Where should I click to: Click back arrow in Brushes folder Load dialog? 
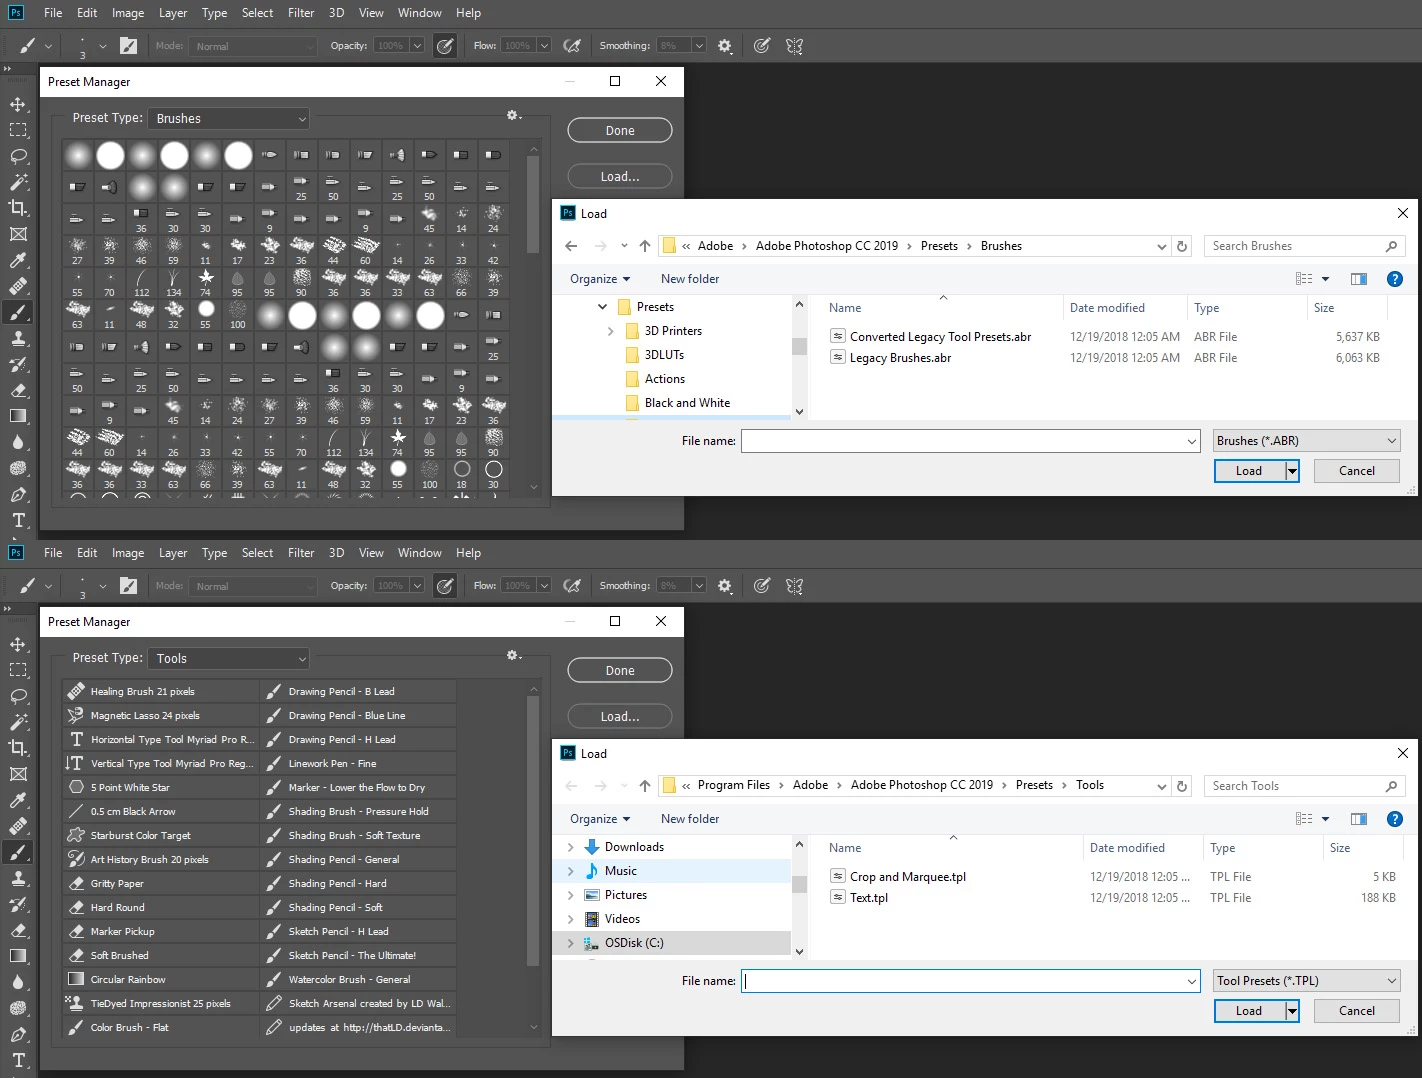pyautogui.click(x=571, y=246)
